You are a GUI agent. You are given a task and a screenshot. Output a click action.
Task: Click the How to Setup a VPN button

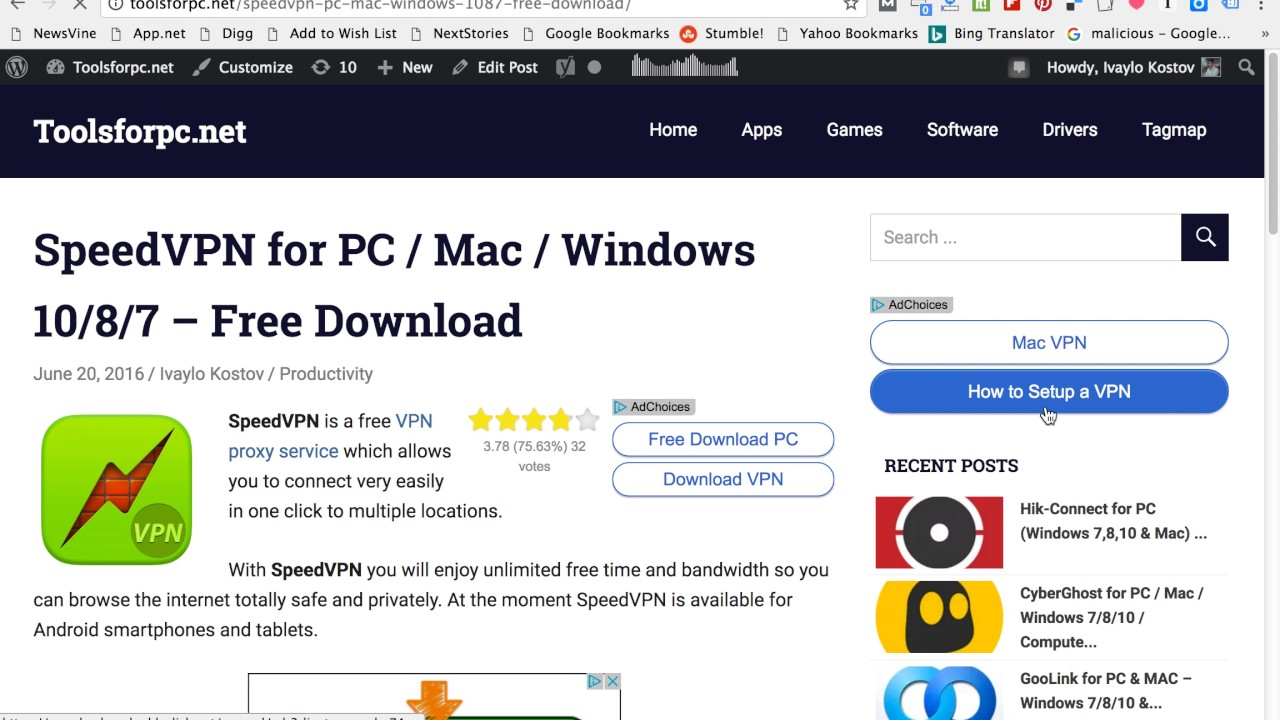(1049, 392)
